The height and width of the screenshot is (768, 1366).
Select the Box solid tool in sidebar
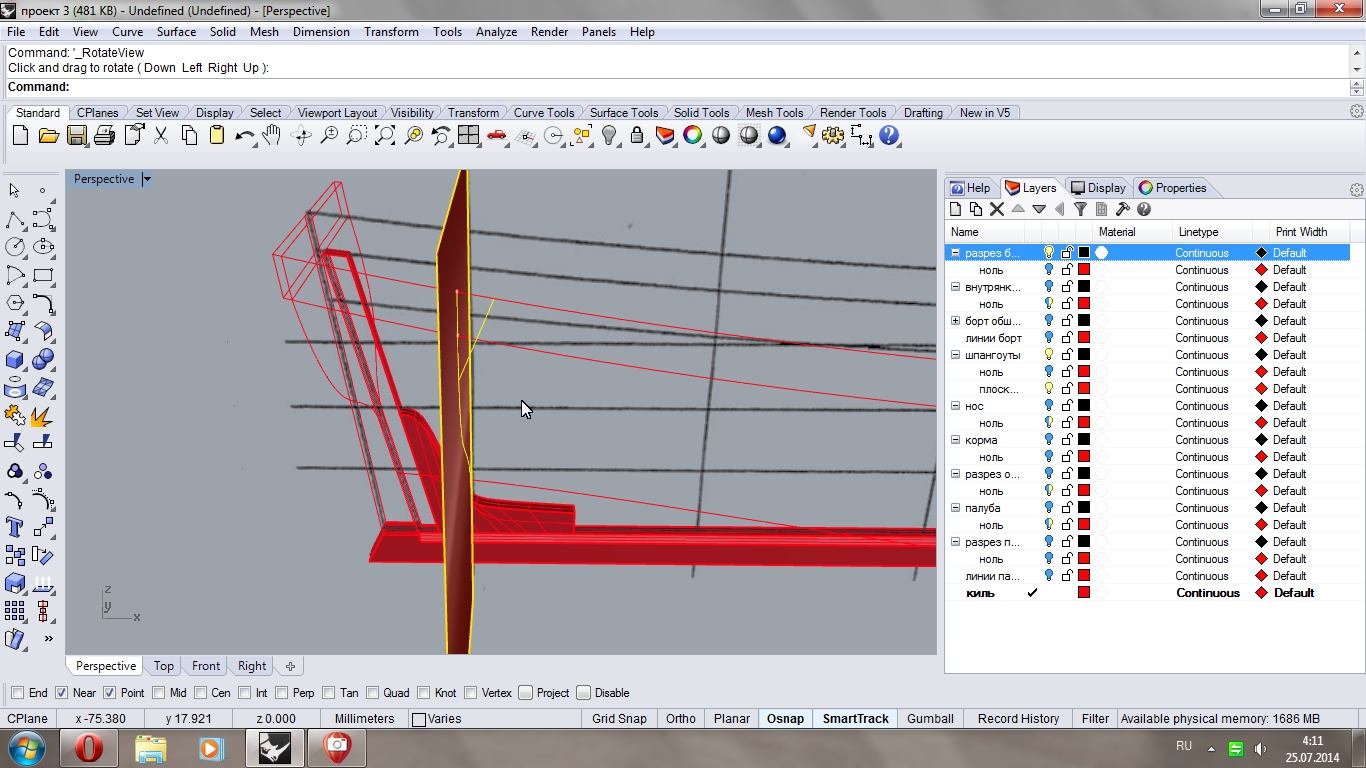[15, 360]
